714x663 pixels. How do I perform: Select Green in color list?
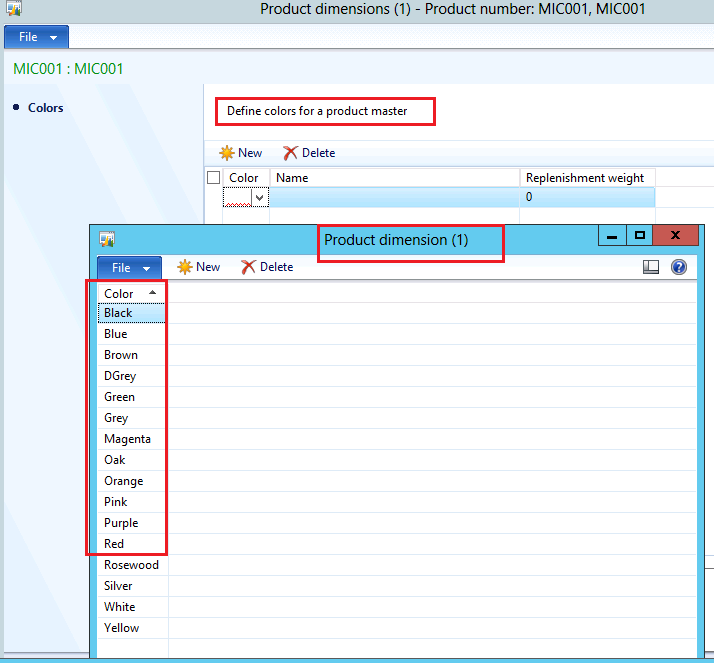tap(131, 397)
